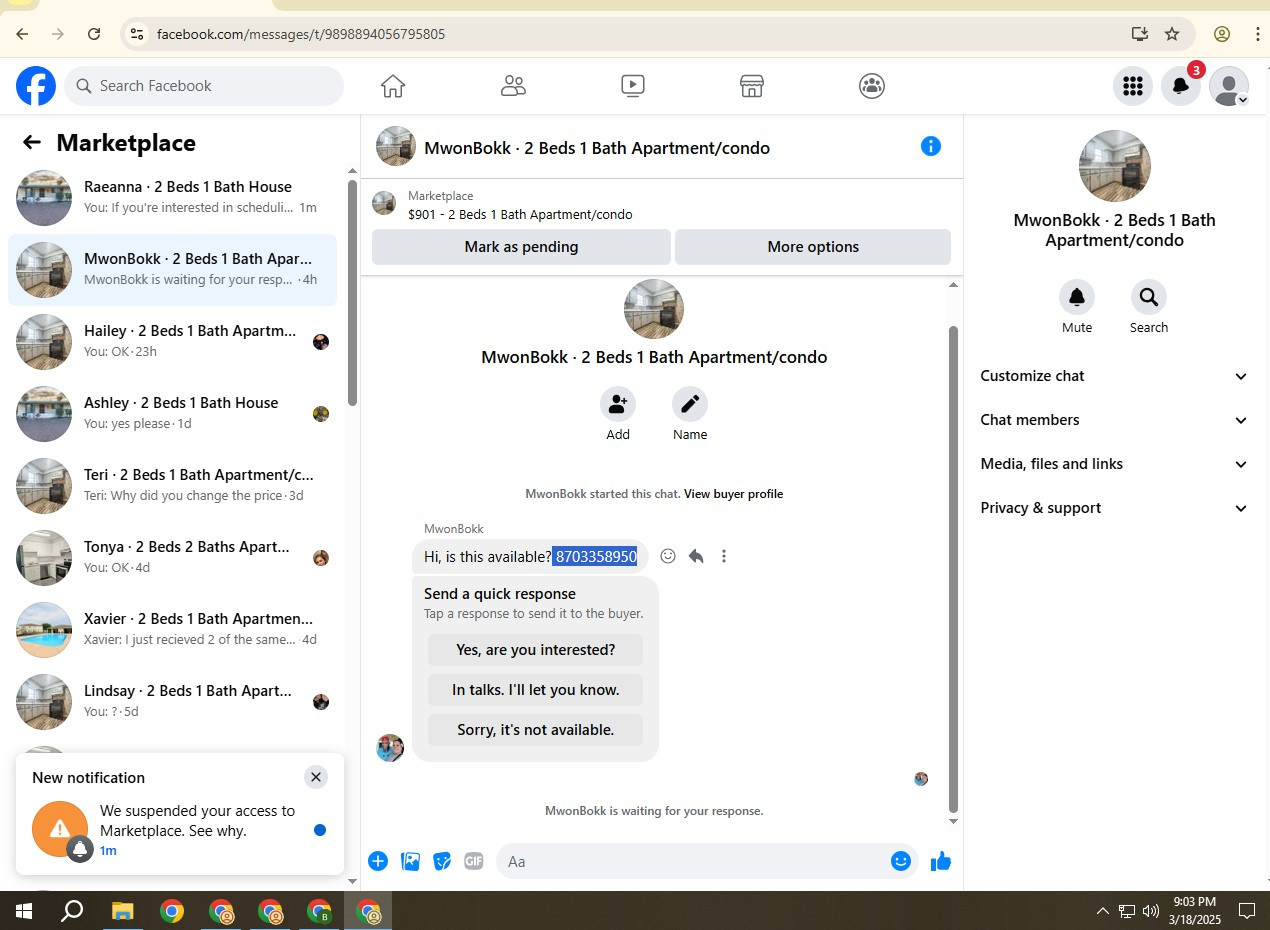1270x930 pixels.
Task: Open account profile menu avatar
Action: click(1229, 86)
